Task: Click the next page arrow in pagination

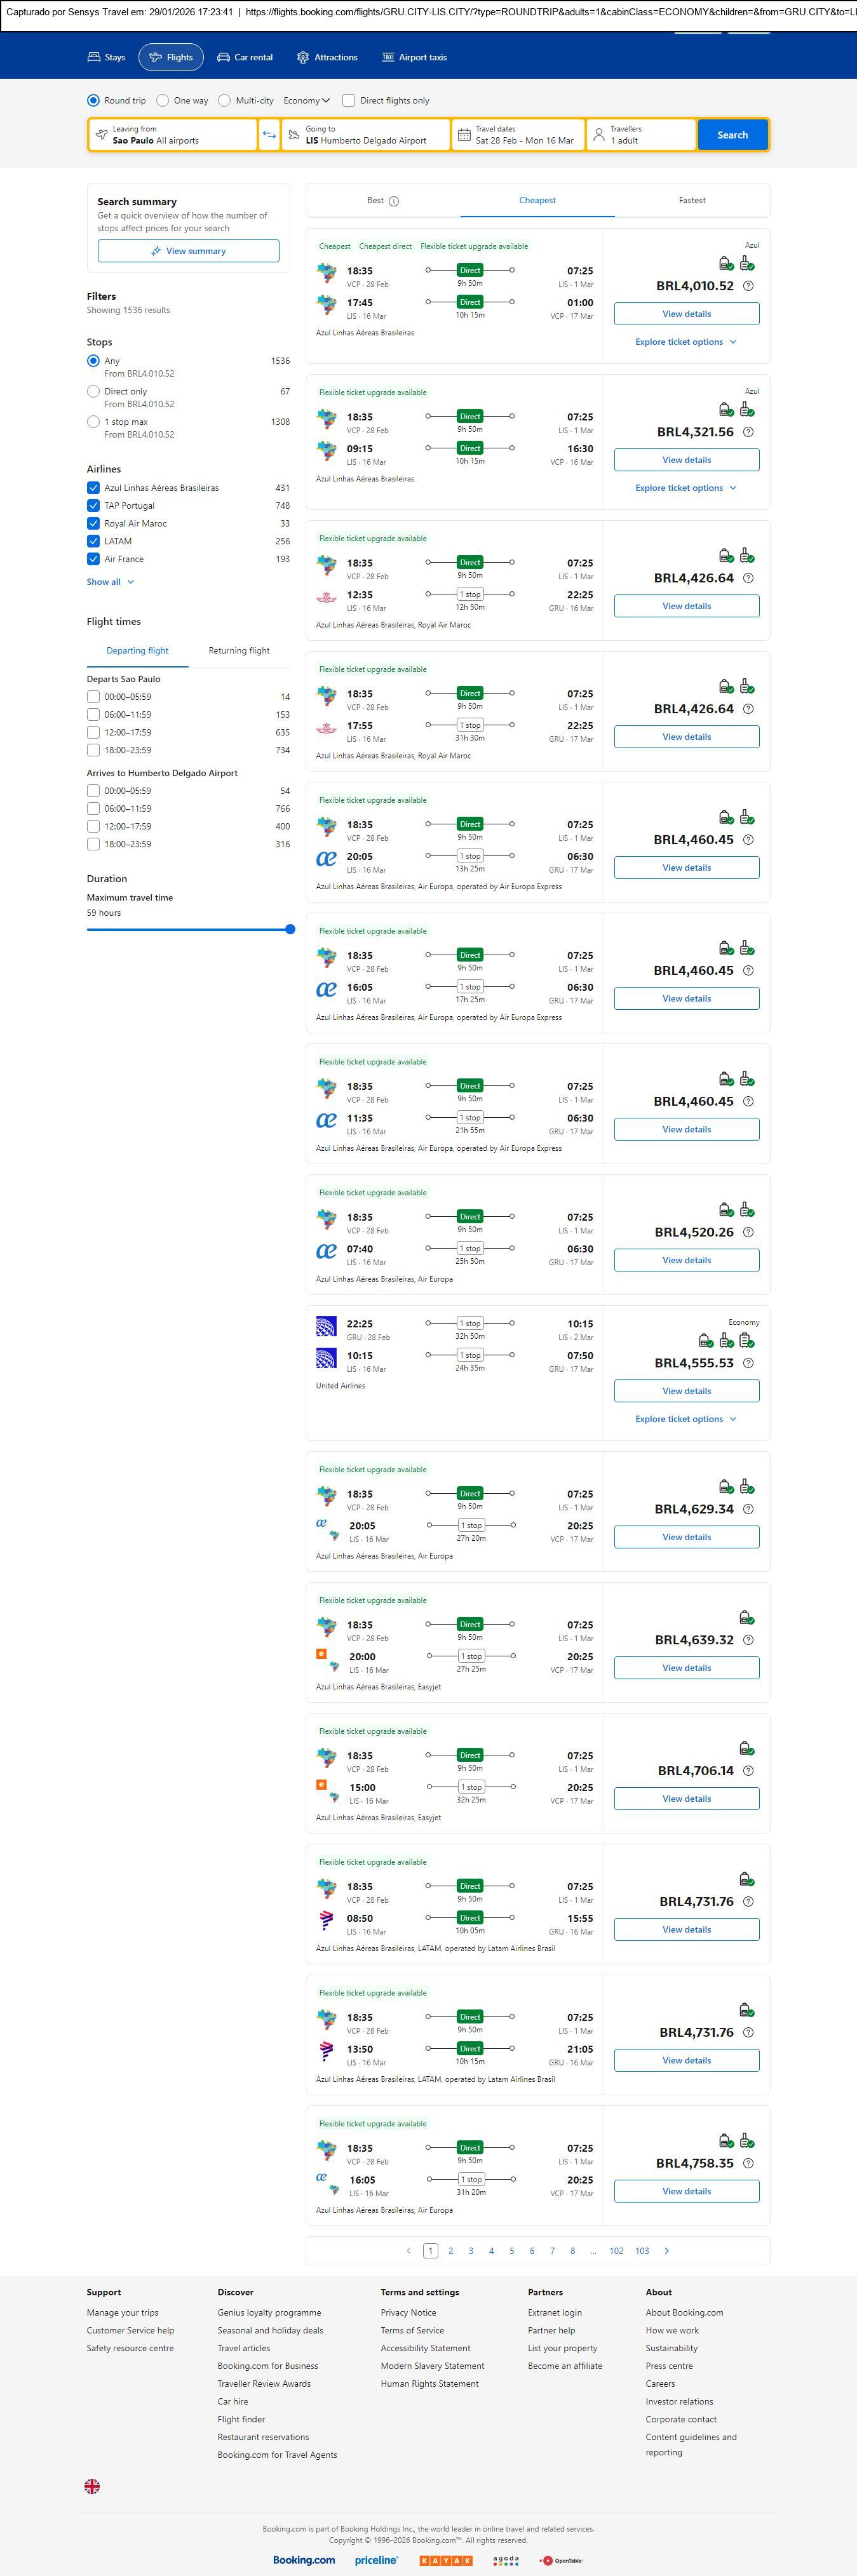Action: (x=667, y=2250)
